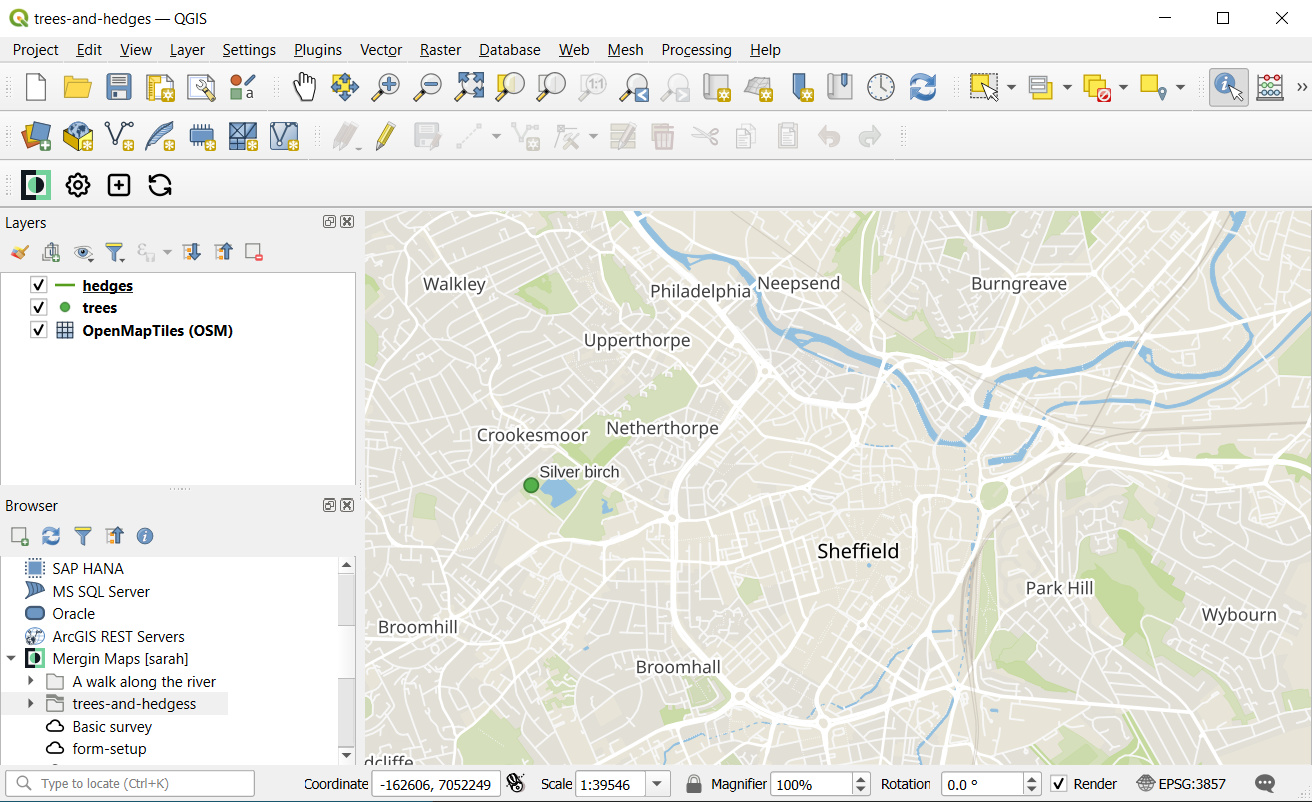The width and height of the screenshot is (1312, 802).
Task: Click Manage Map Themes eye icon
Action: click(83, 252)
